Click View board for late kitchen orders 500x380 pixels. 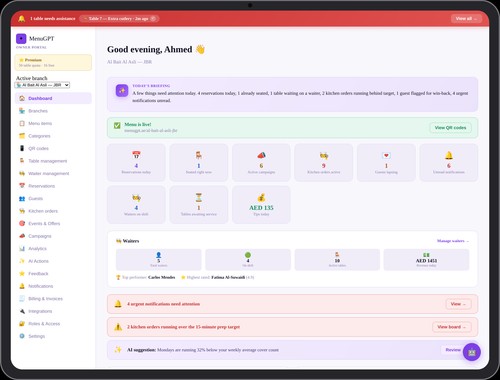click(x=452, y=327)
